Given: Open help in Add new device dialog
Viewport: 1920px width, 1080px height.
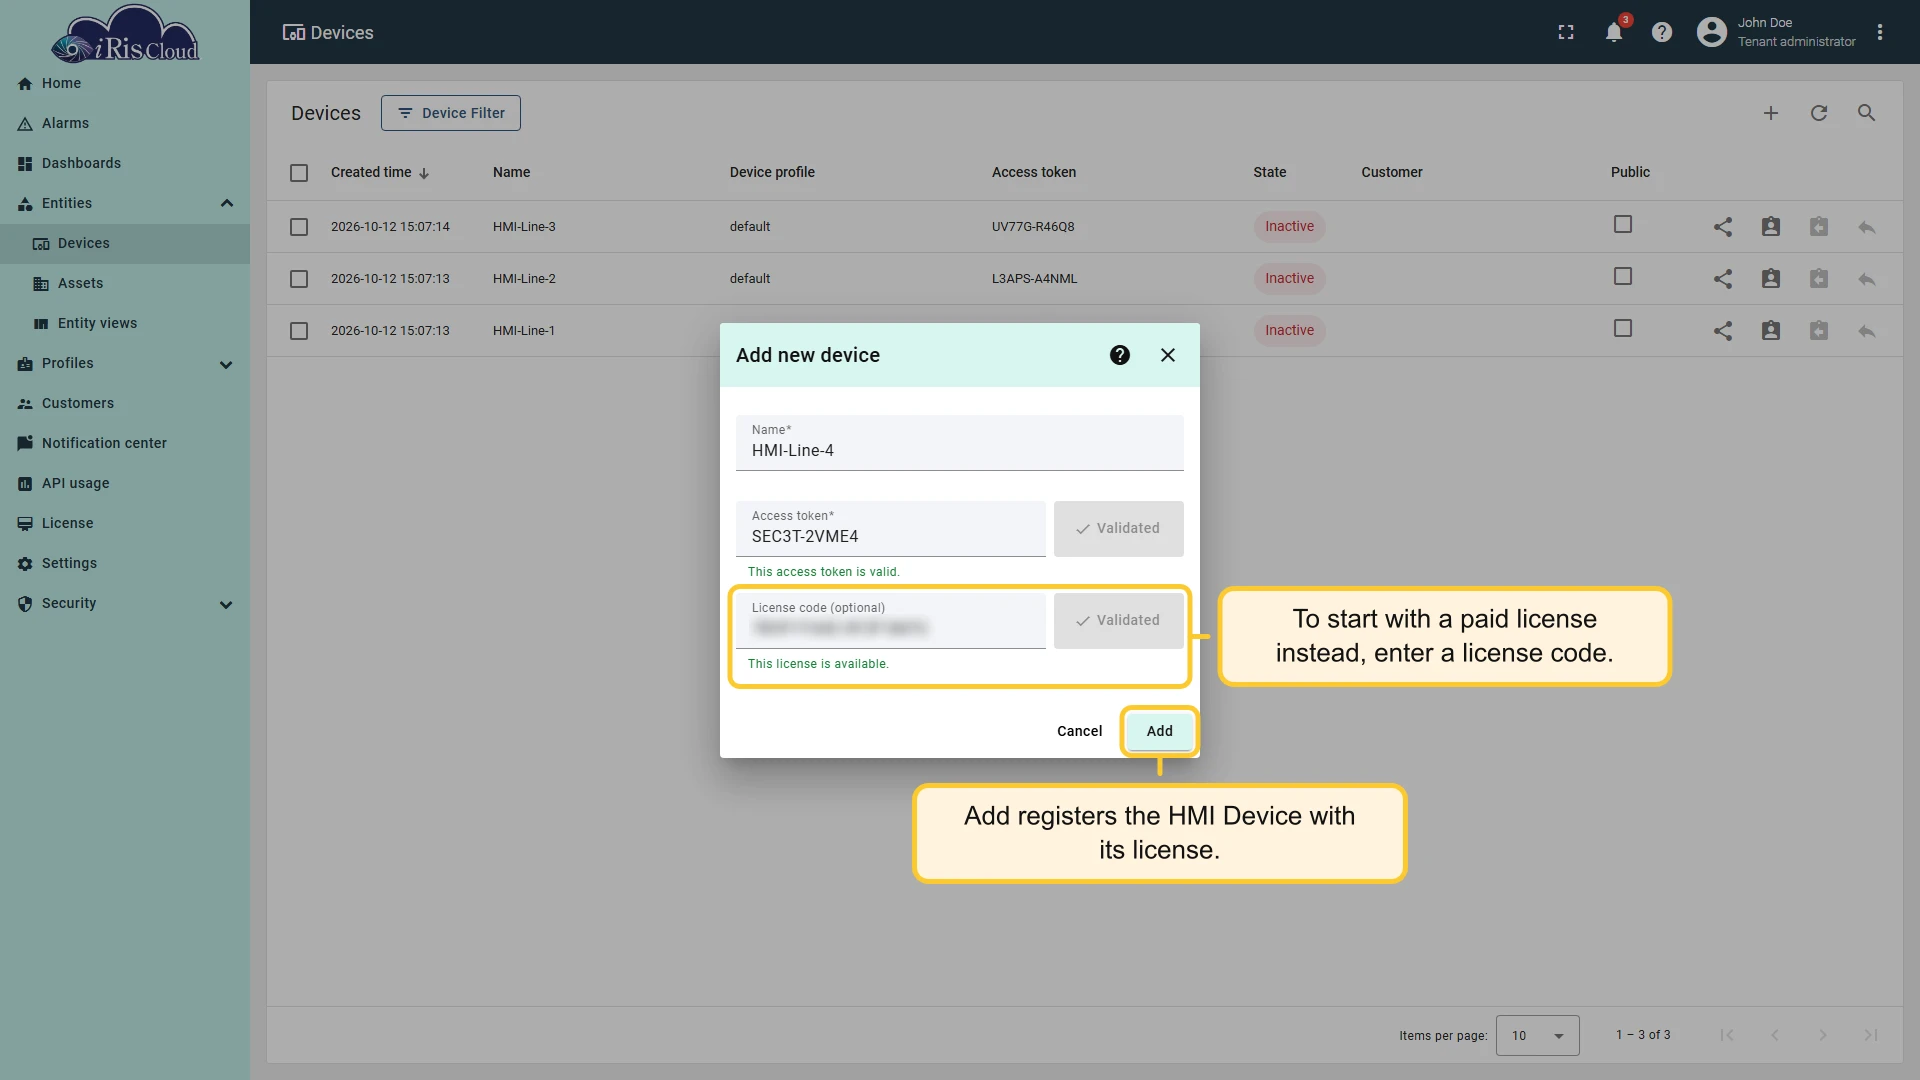Looking at the screenshot, I should coord(1120,355).
